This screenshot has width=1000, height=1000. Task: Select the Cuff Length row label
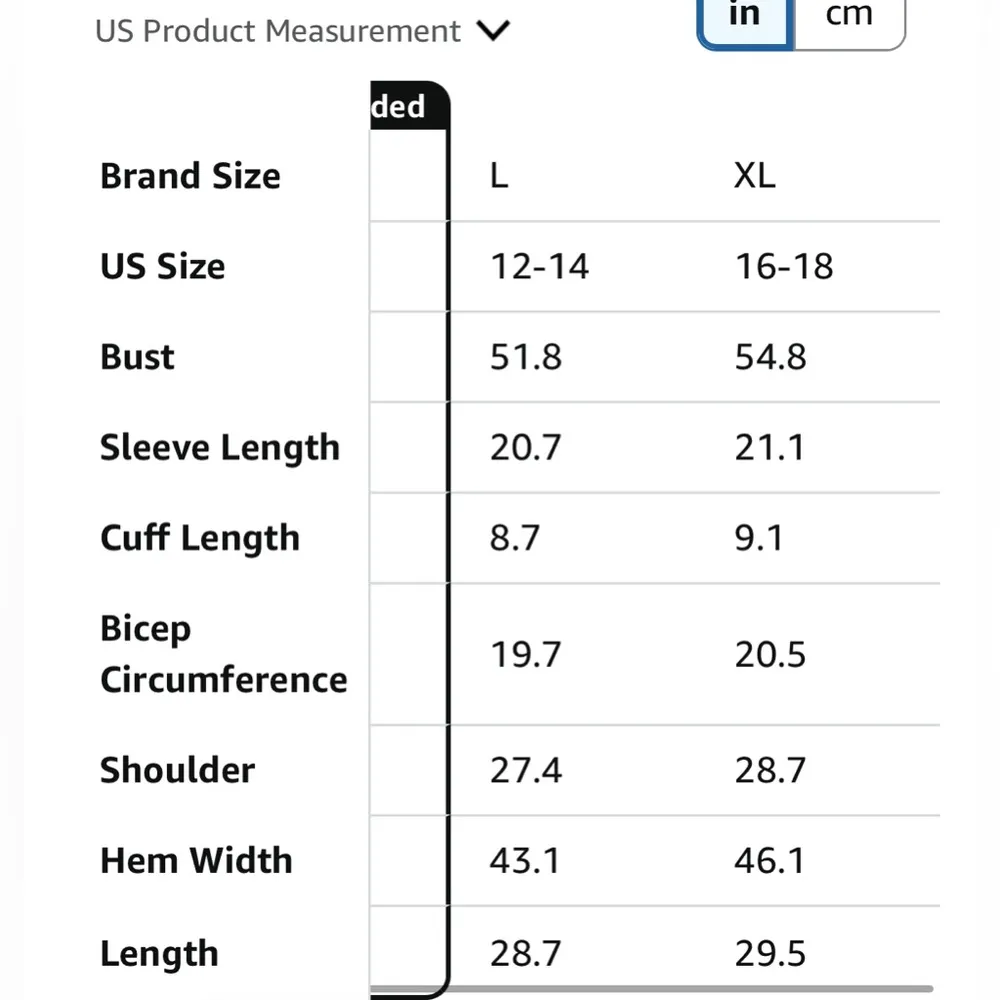200,538
